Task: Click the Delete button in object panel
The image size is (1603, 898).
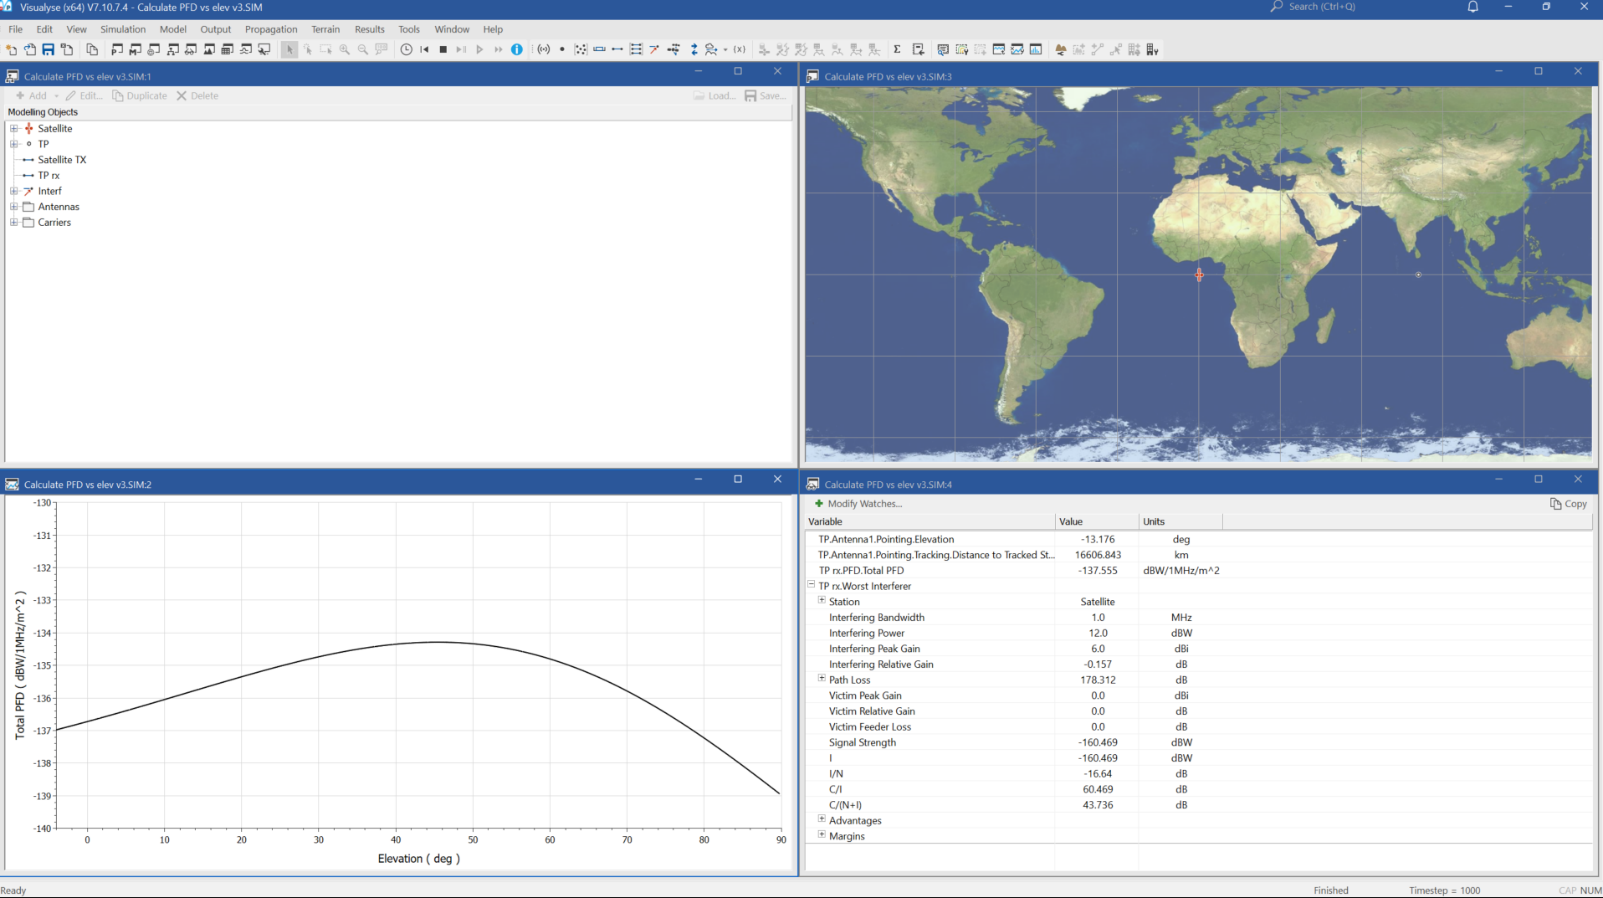Action: 198,96
